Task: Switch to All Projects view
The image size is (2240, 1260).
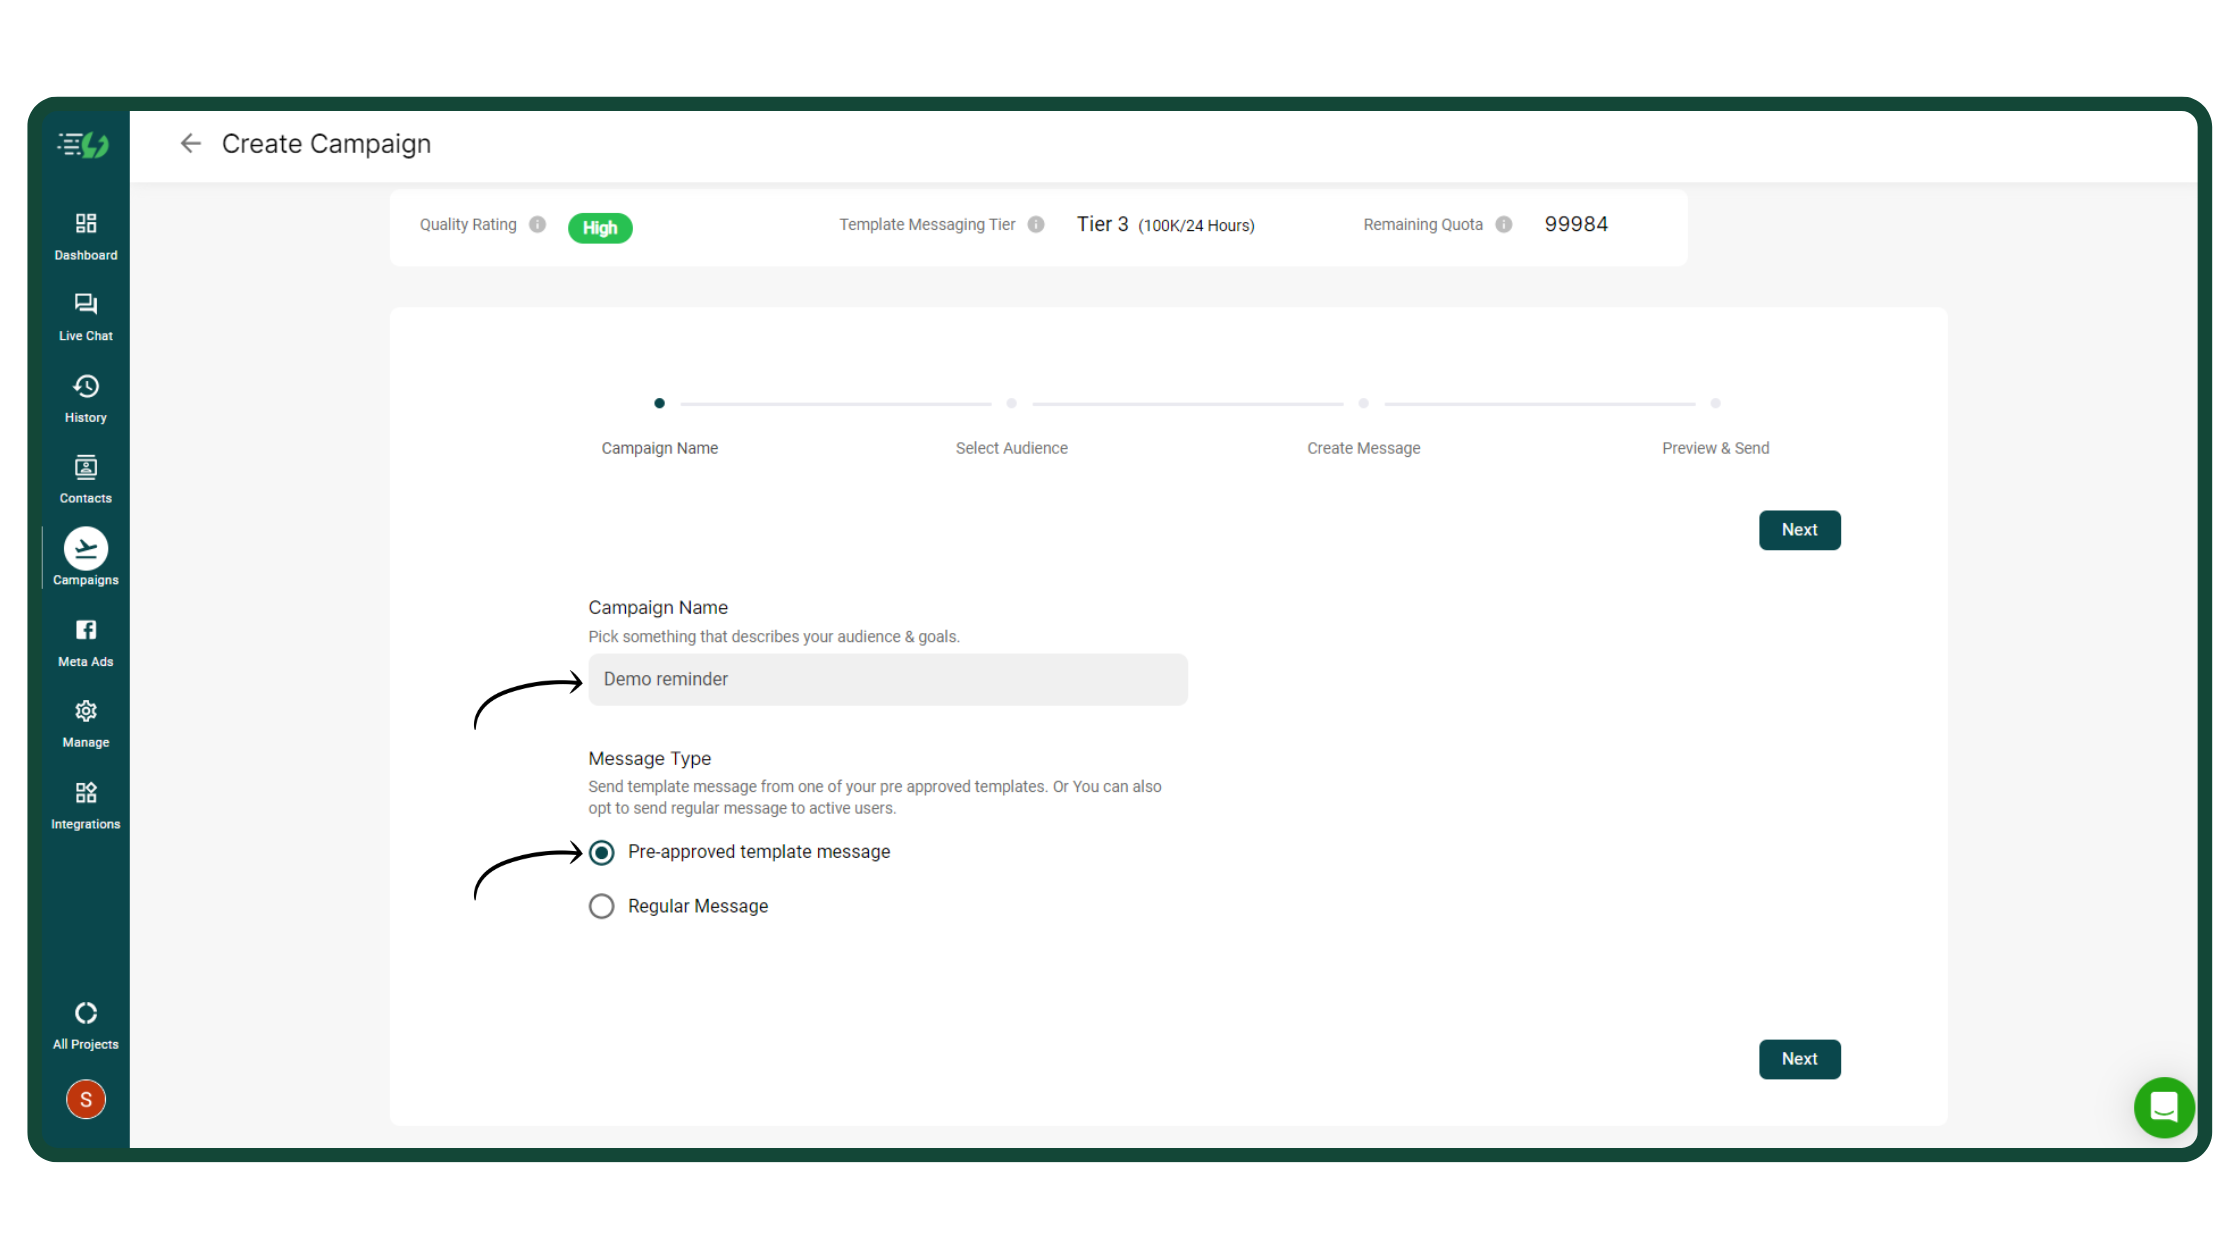Action: click(x=86, y=1015)
